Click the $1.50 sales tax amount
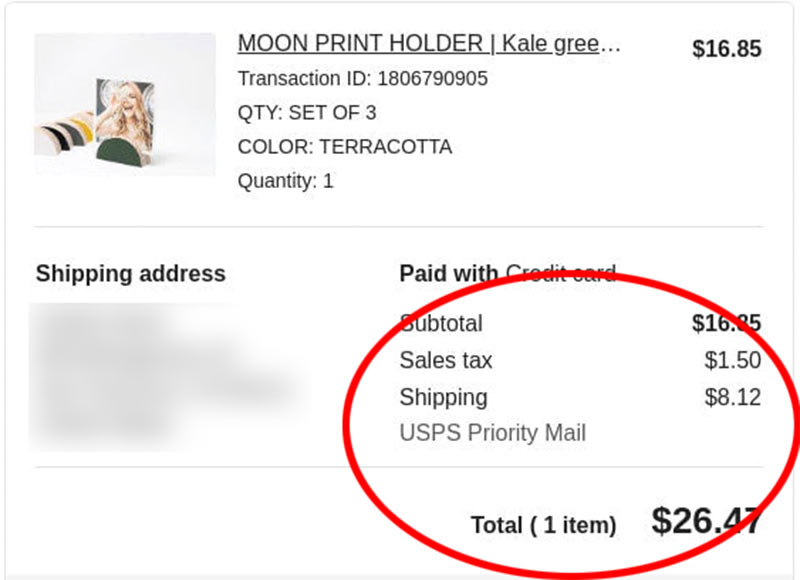Screen dimensions: 800x580 click(732, 360)
